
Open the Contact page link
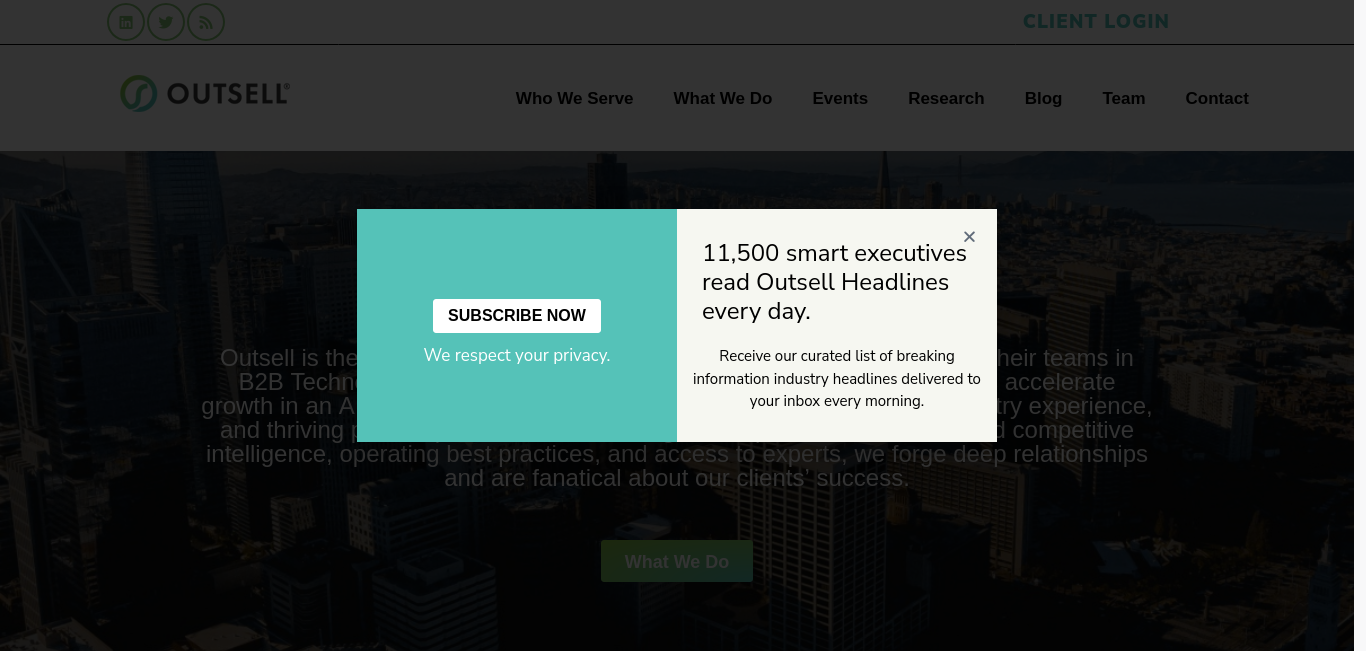tap(1217, 98)
